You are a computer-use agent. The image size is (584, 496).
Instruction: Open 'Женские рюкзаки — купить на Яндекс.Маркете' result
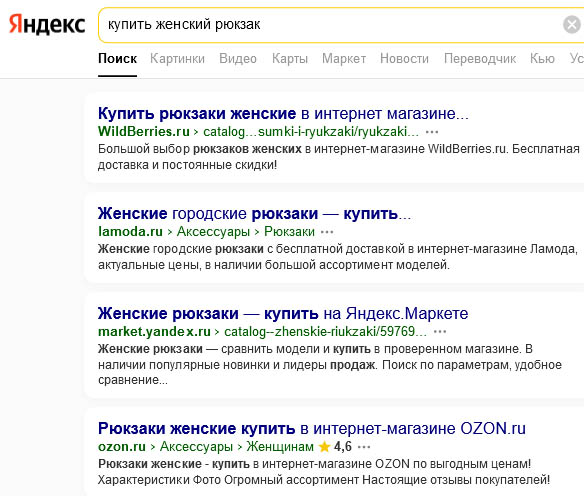283,314
